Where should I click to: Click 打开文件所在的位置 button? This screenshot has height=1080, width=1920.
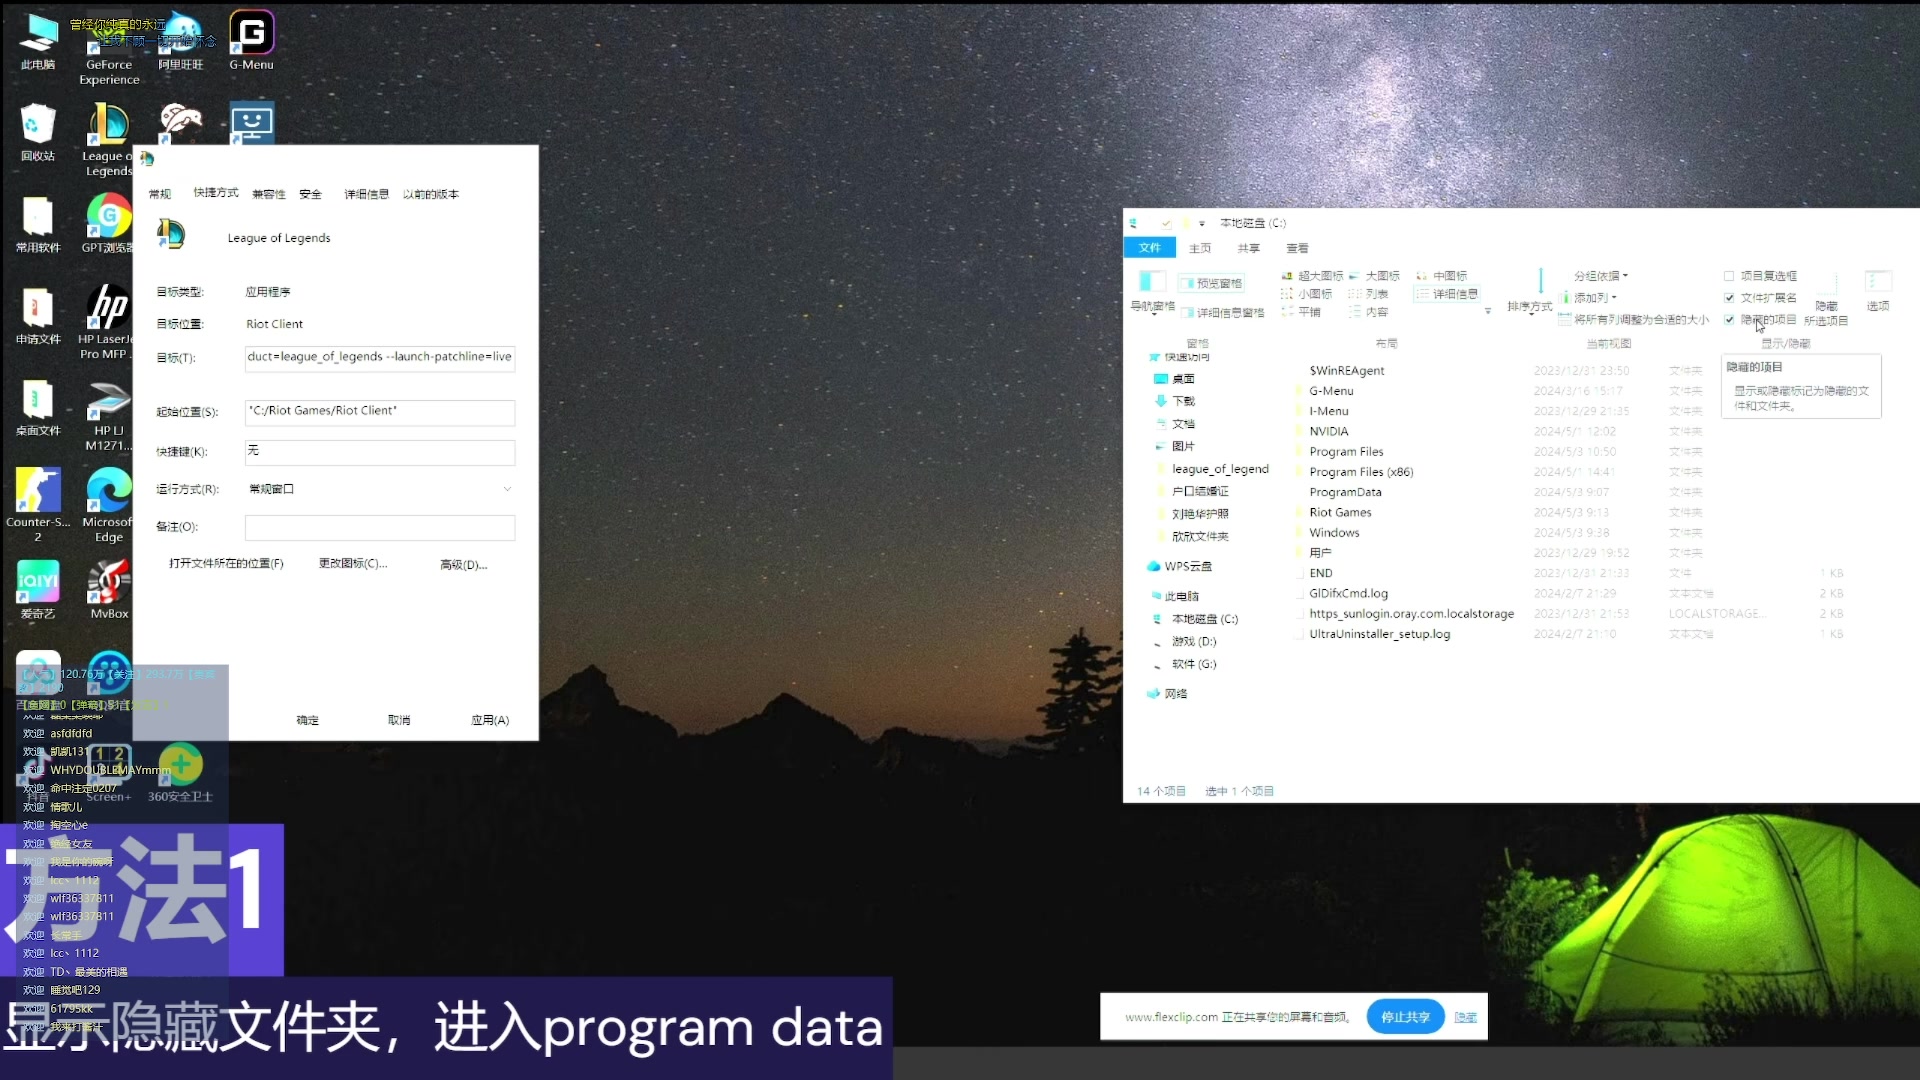[226, 564]
